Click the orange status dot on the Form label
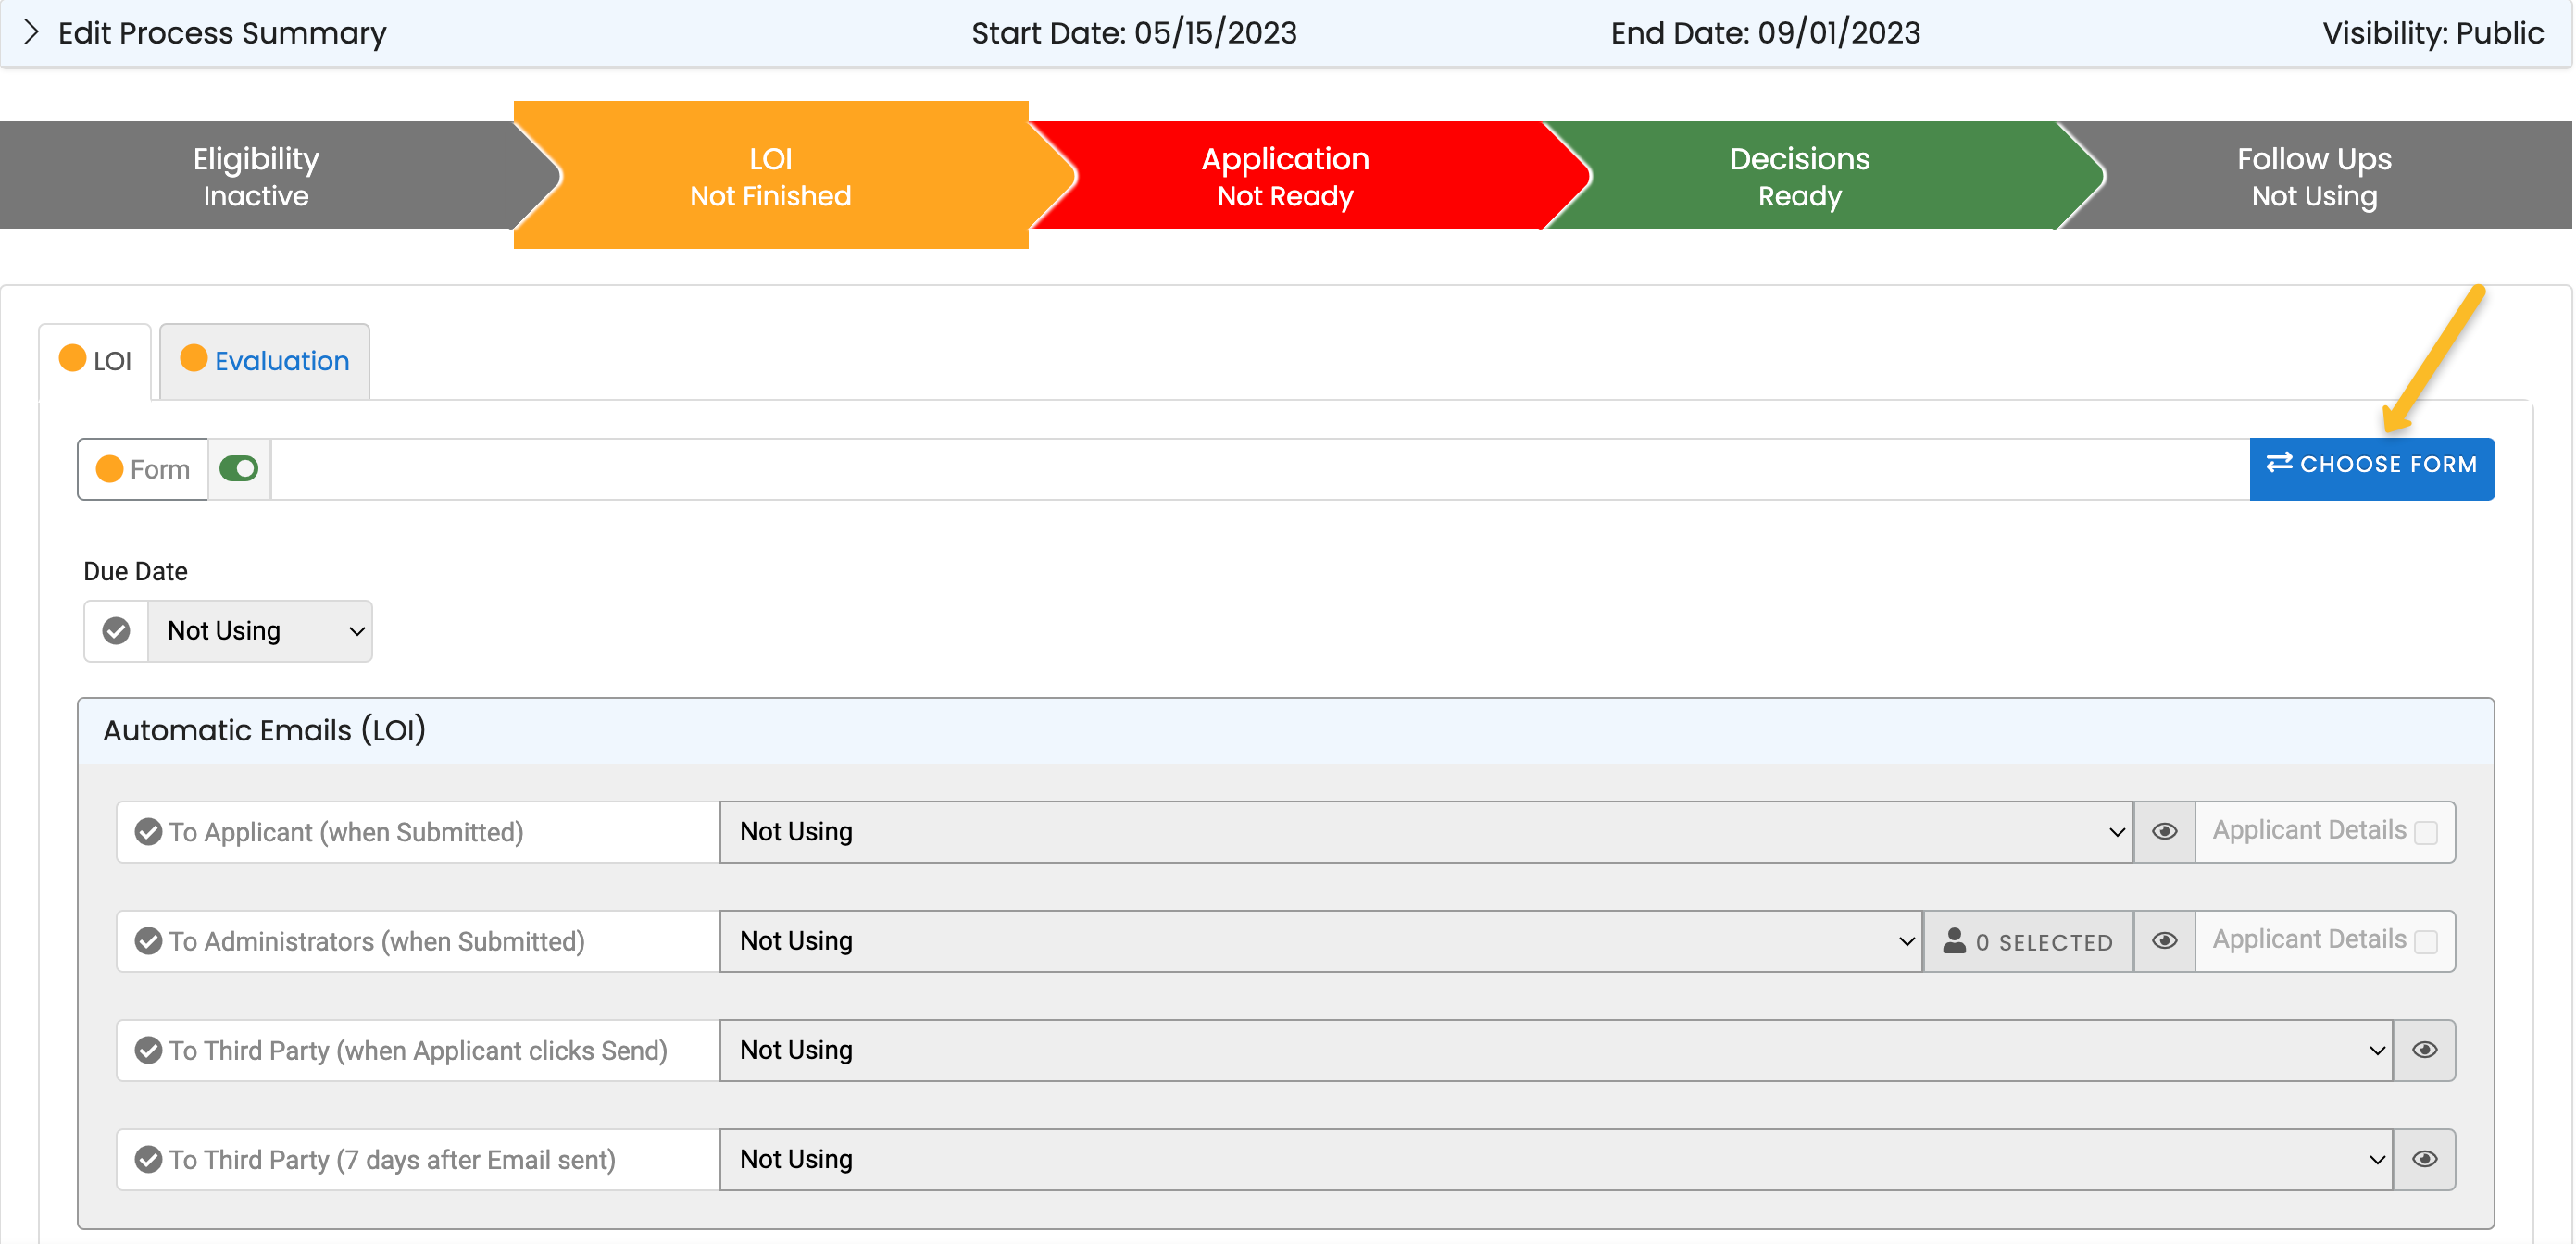This screenshot has height=1244, width=2576. 108,468
